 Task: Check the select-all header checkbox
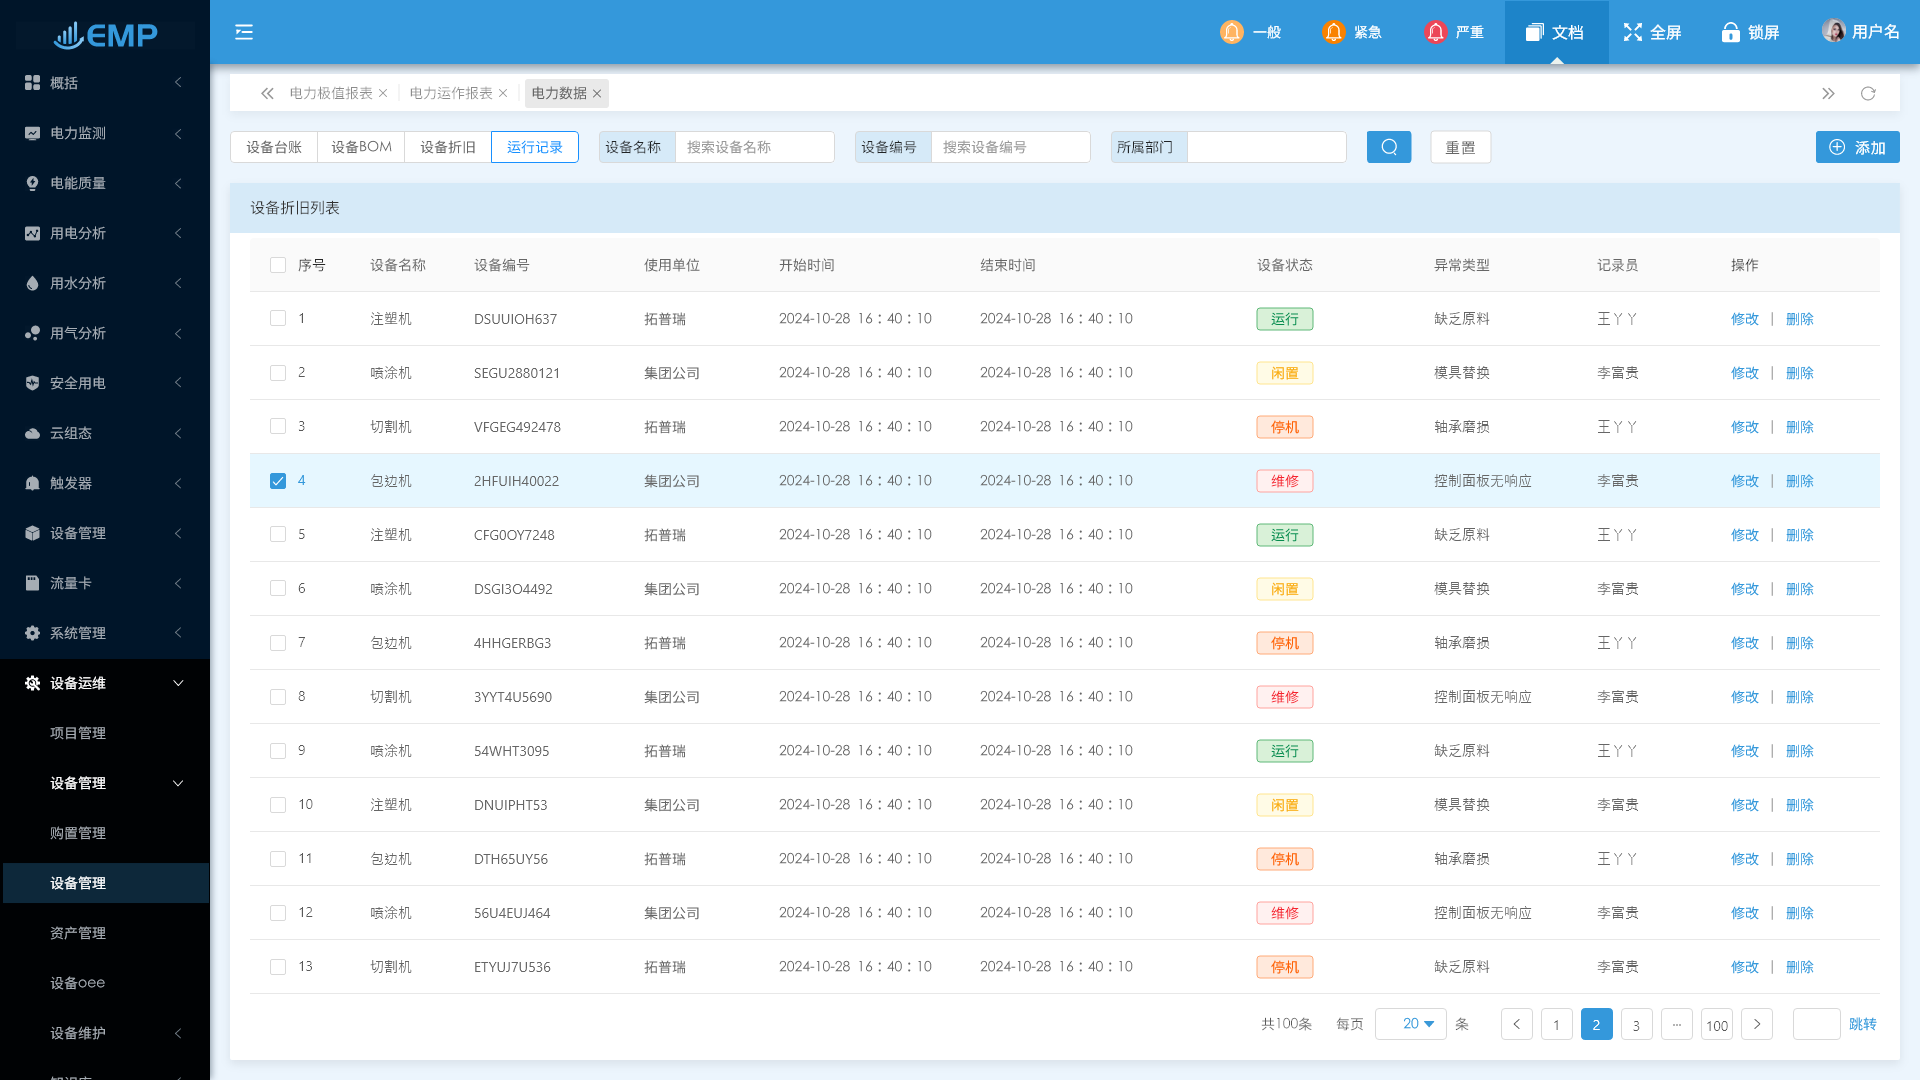(278, 265)
